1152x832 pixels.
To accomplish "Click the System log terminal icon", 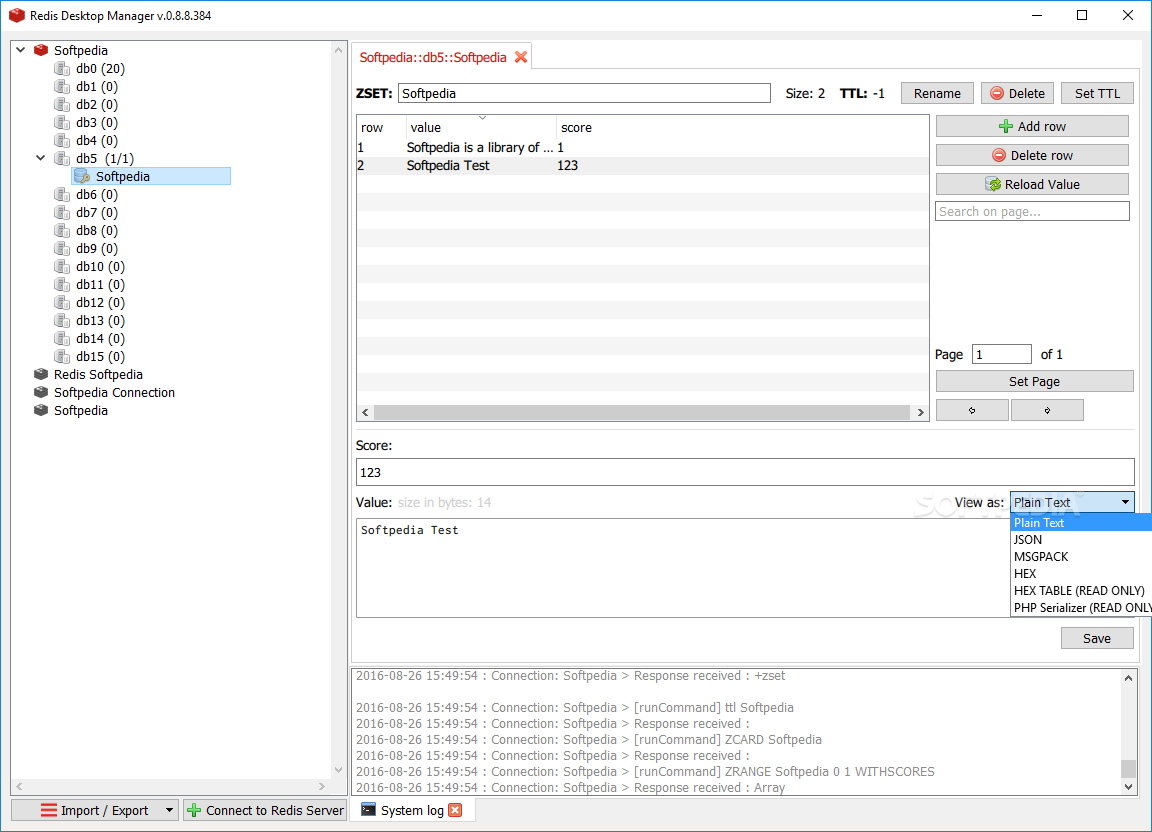I will click(x=368, y=809).
